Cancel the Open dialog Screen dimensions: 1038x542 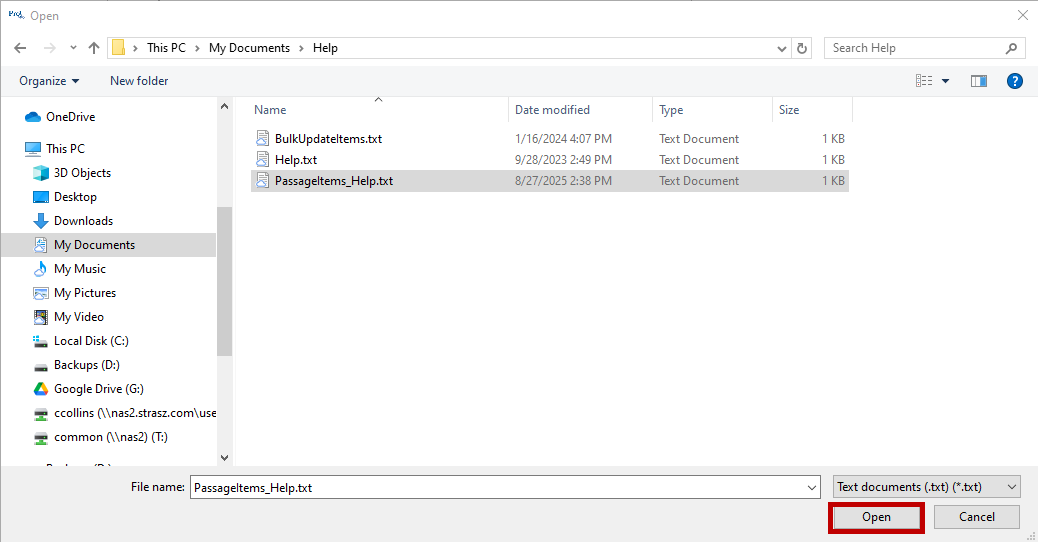pyautogui.click(x=976, y=517)
